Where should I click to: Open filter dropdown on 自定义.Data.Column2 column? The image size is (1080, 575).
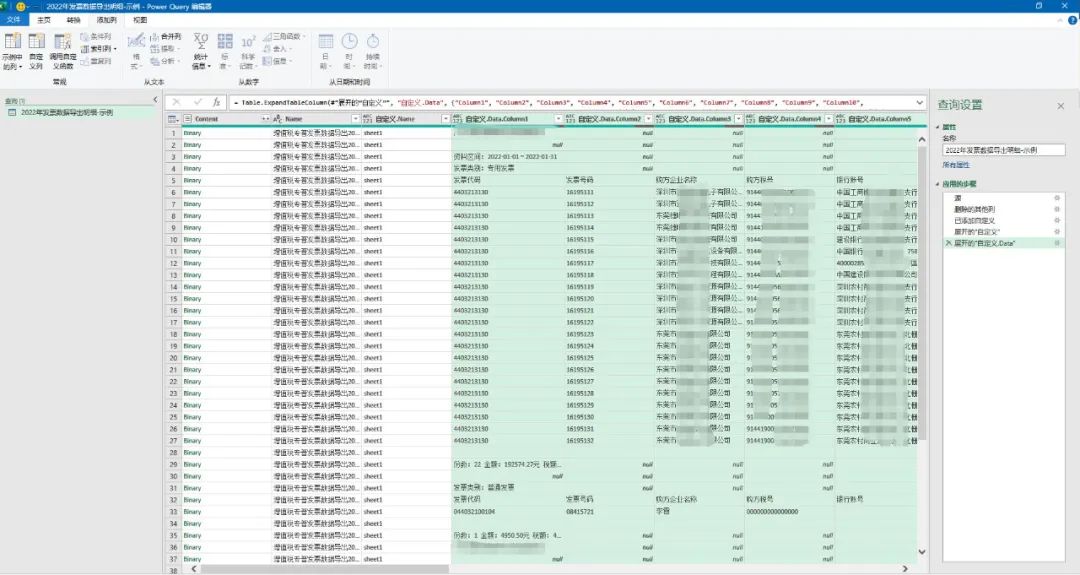pos(648,119)
